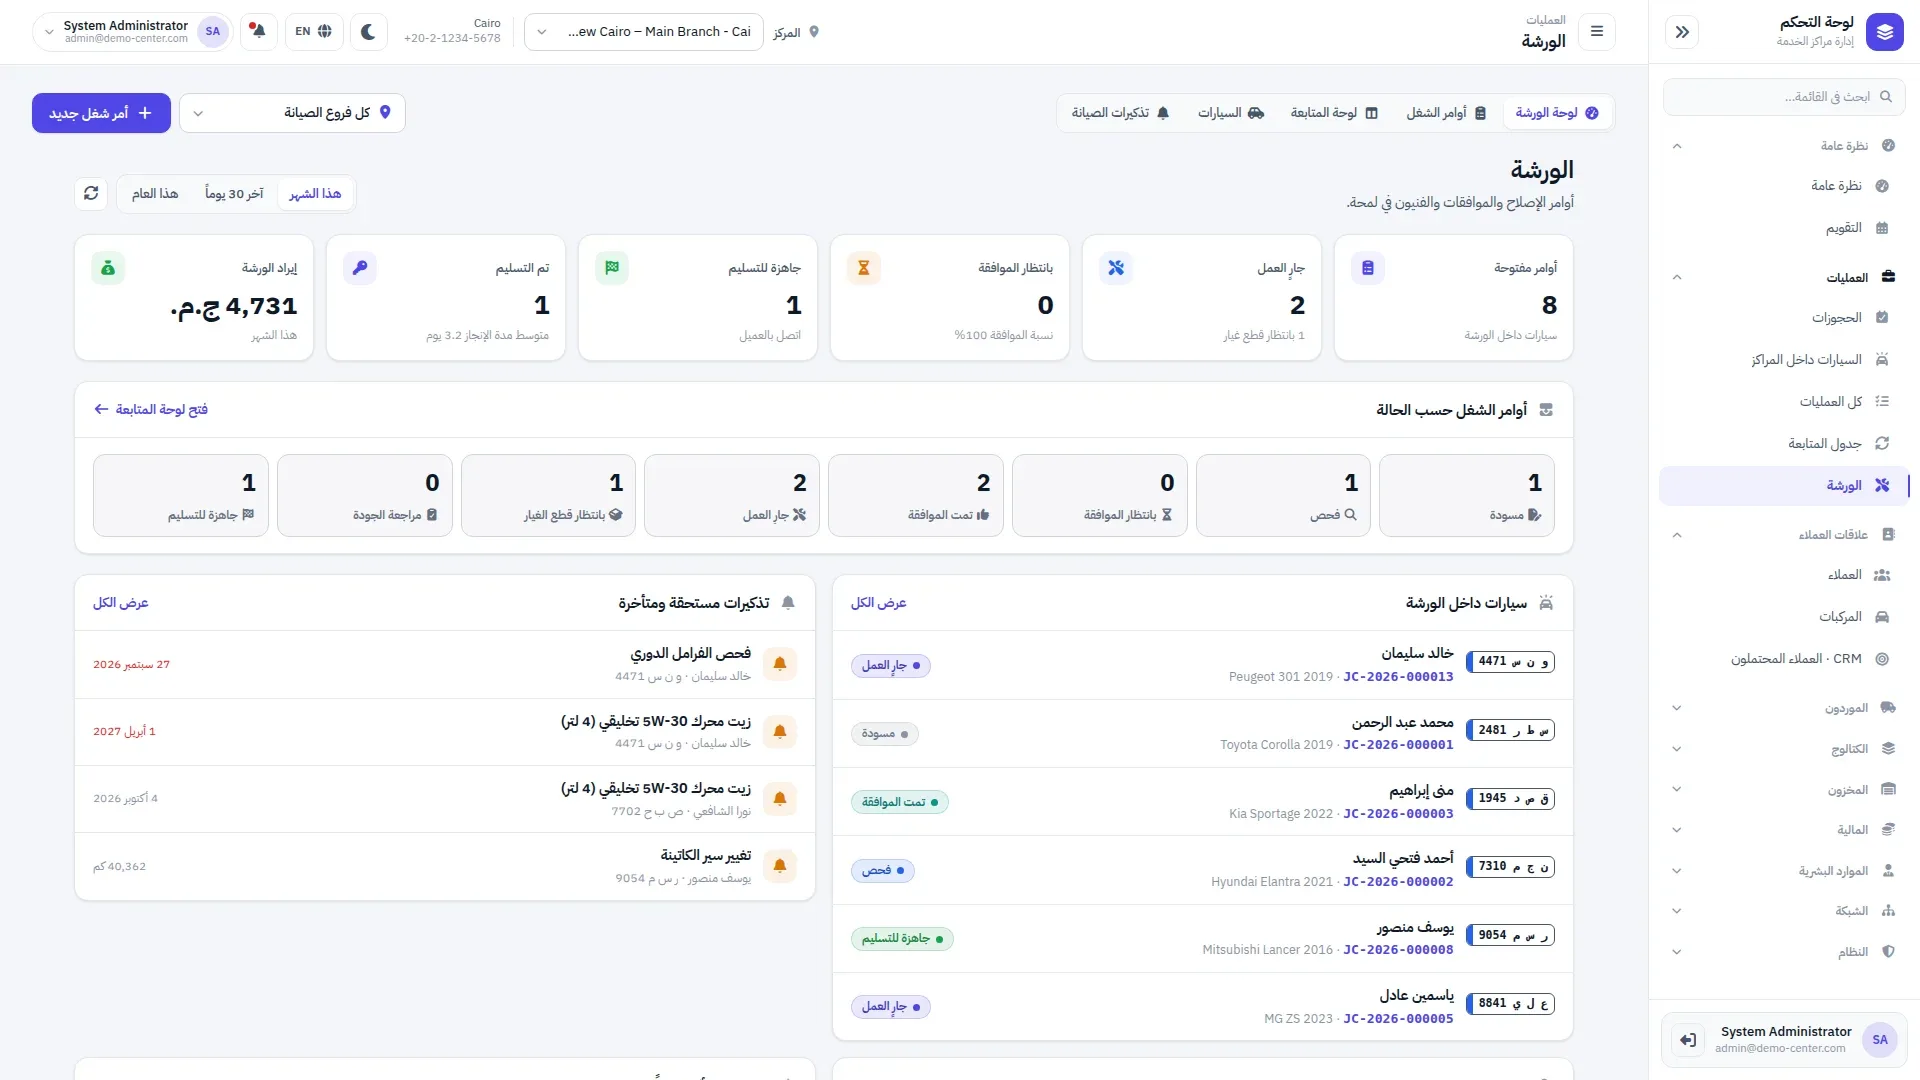The image size is (1920, 1080).
Task: Open the فتح لوحة المتابعة link
Action: coord(151,410)
